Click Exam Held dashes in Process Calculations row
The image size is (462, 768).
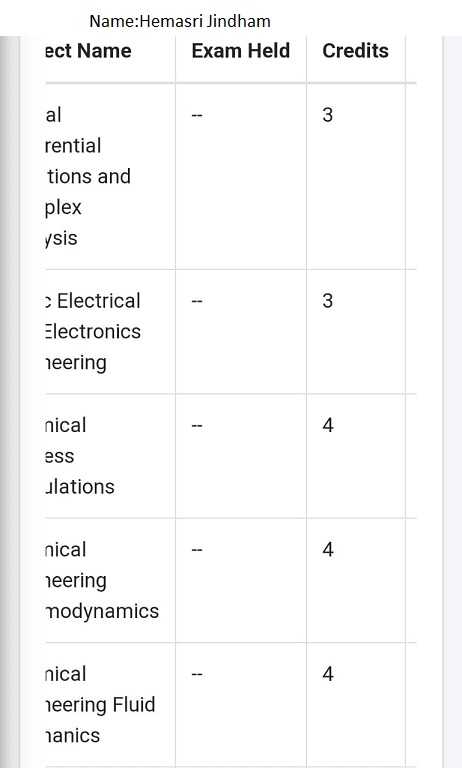(x=197, y=426)
